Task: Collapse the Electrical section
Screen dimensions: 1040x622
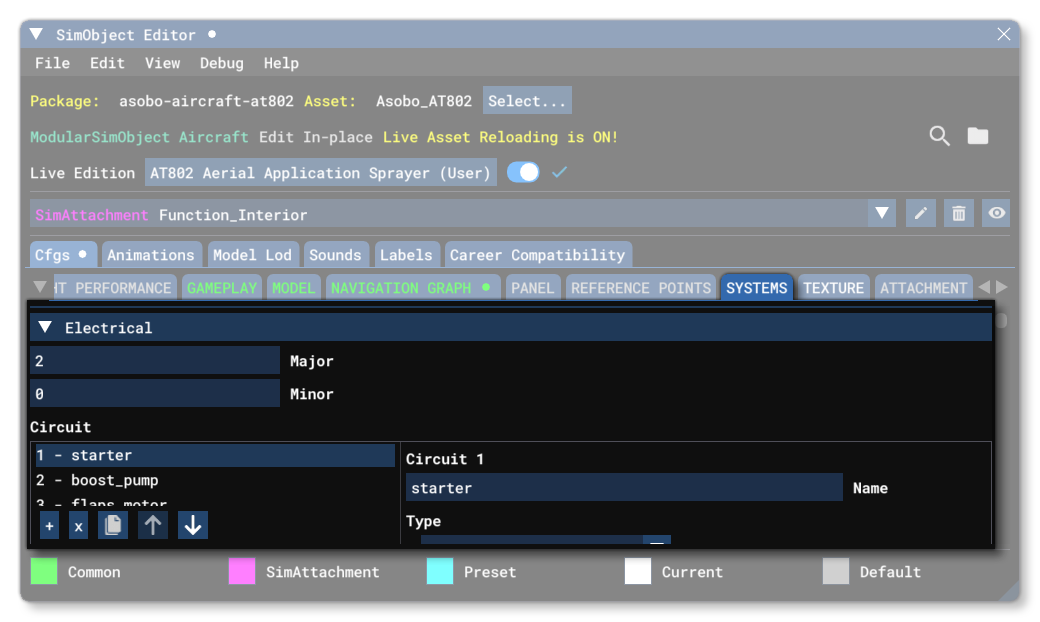Action: pos(44,327)
